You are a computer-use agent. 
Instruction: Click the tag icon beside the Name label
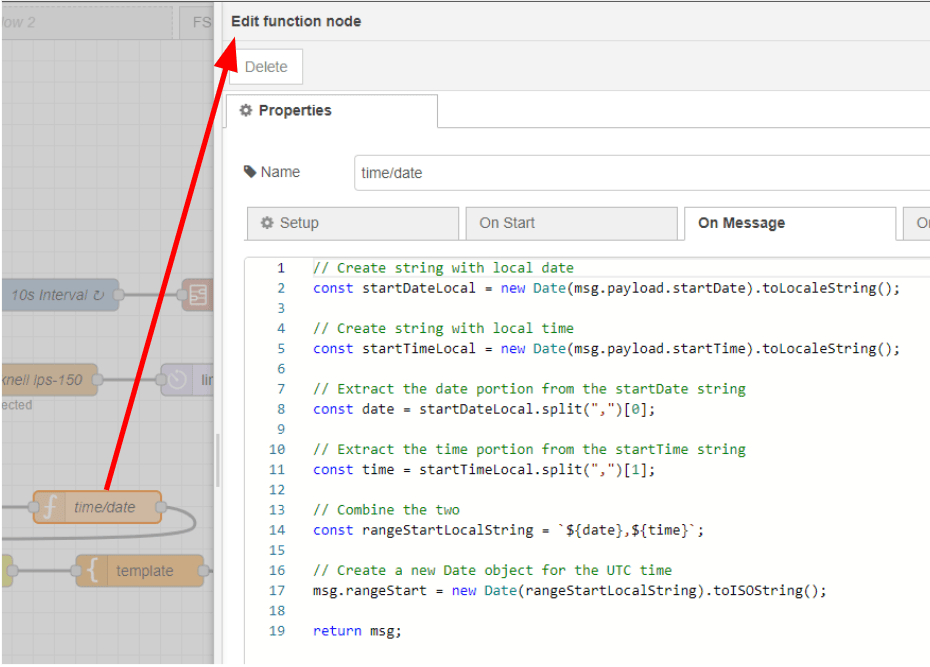(250, 171)
